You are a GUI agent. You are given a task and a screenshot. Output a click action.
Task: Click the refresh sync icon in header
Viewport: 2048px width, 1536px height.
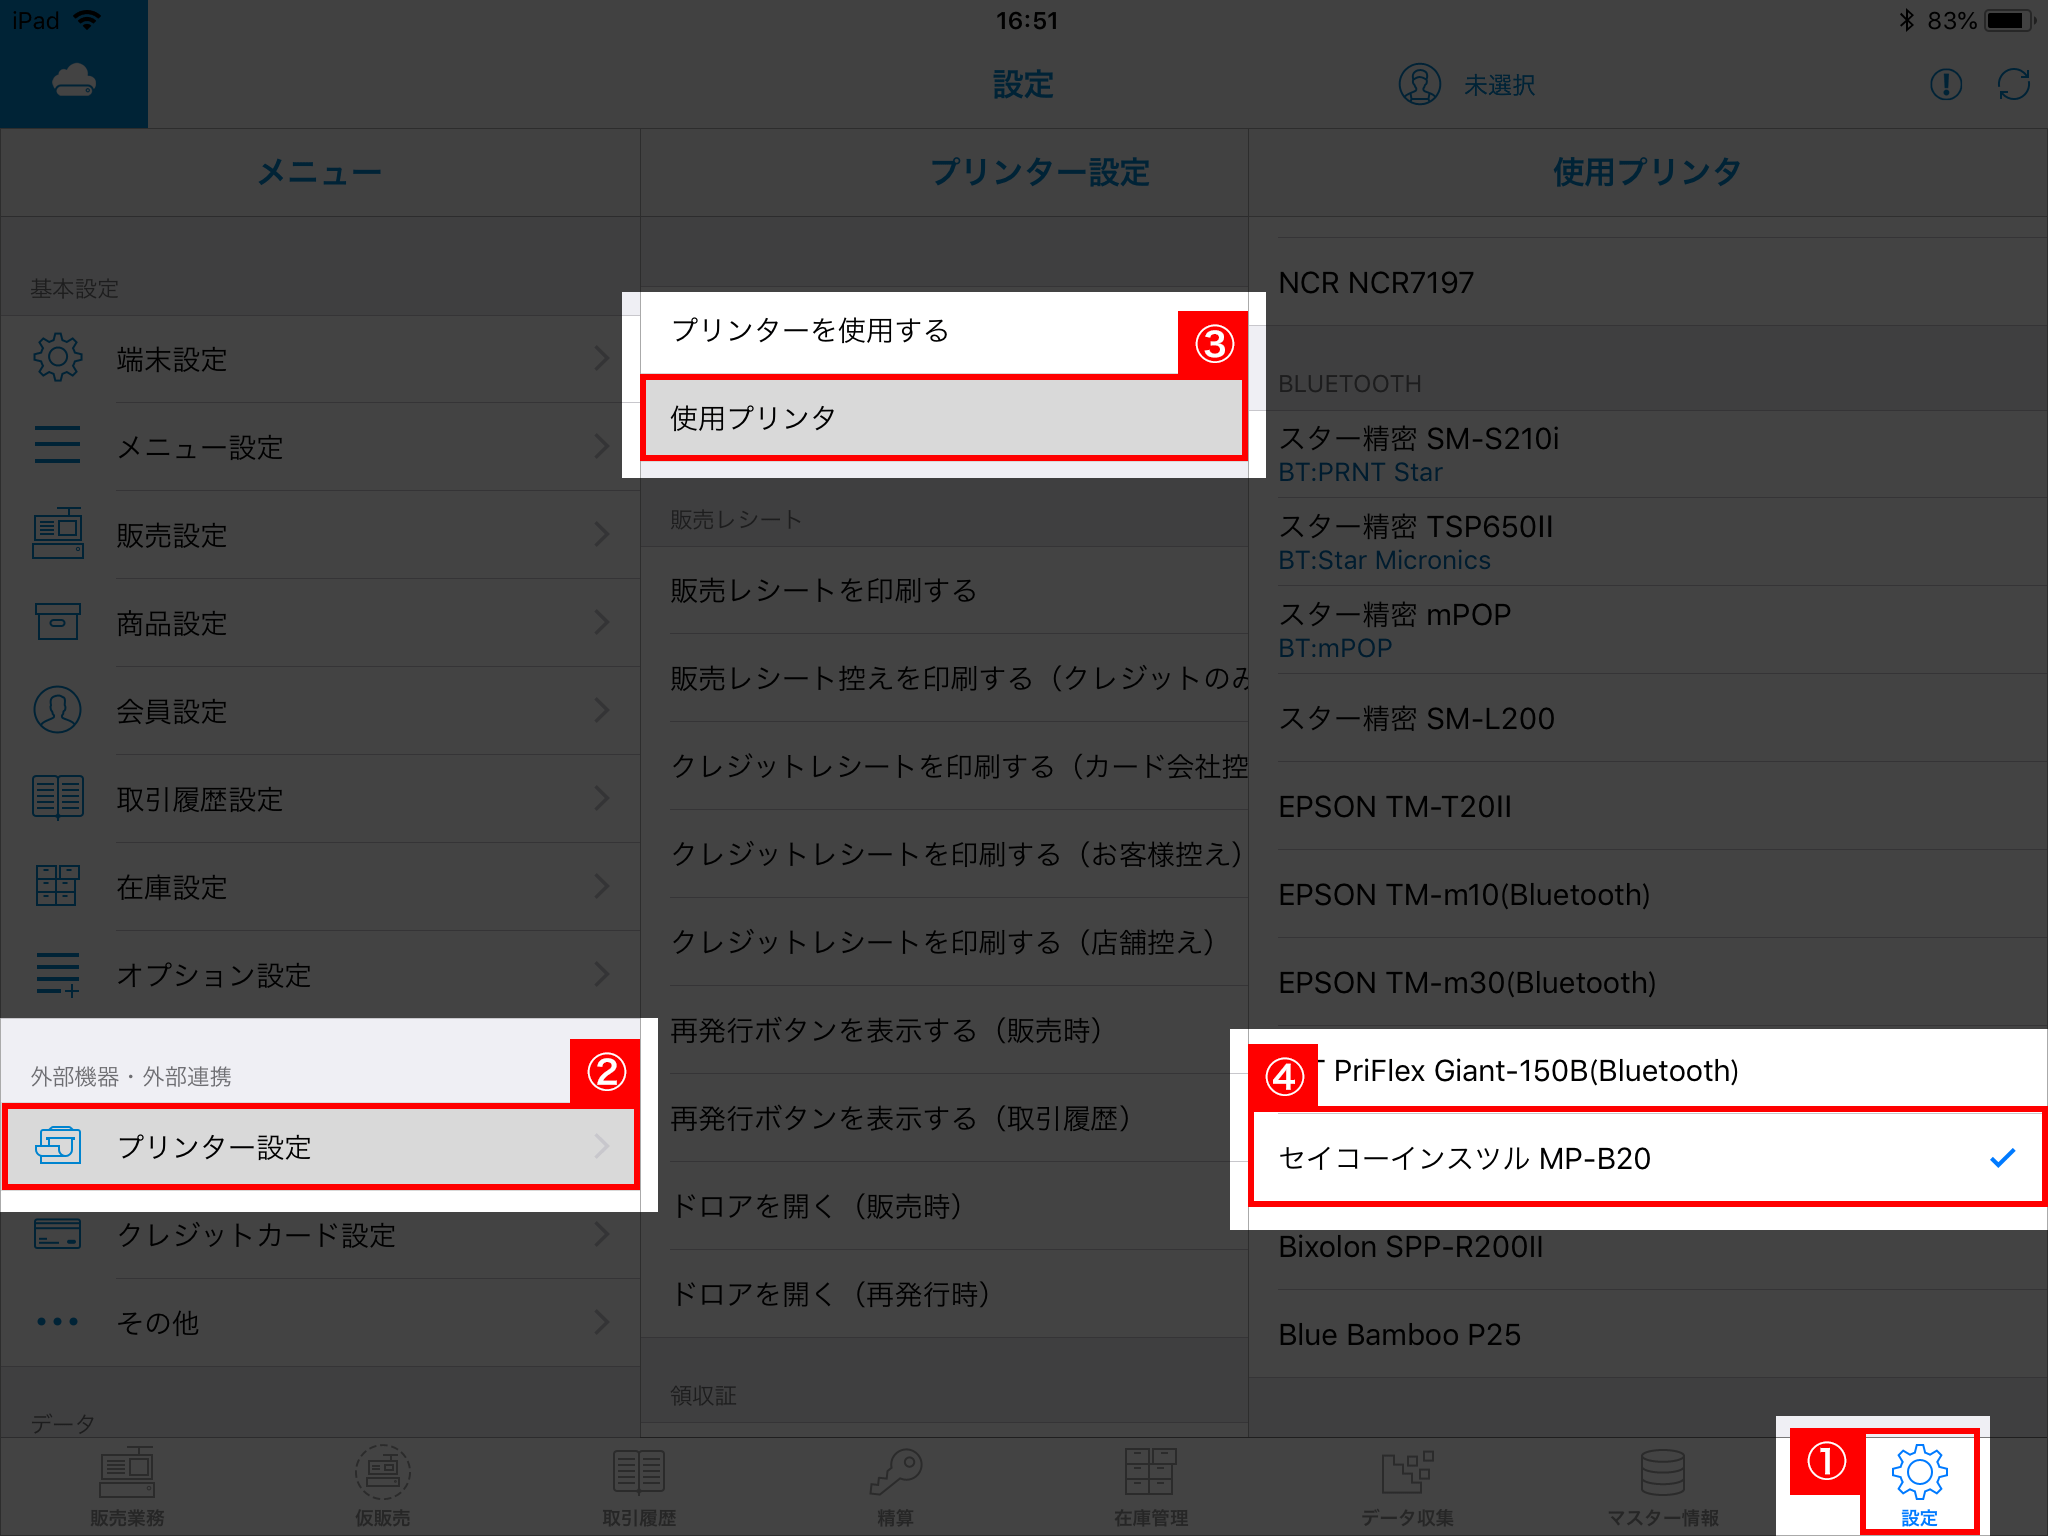coord(2013,85)
